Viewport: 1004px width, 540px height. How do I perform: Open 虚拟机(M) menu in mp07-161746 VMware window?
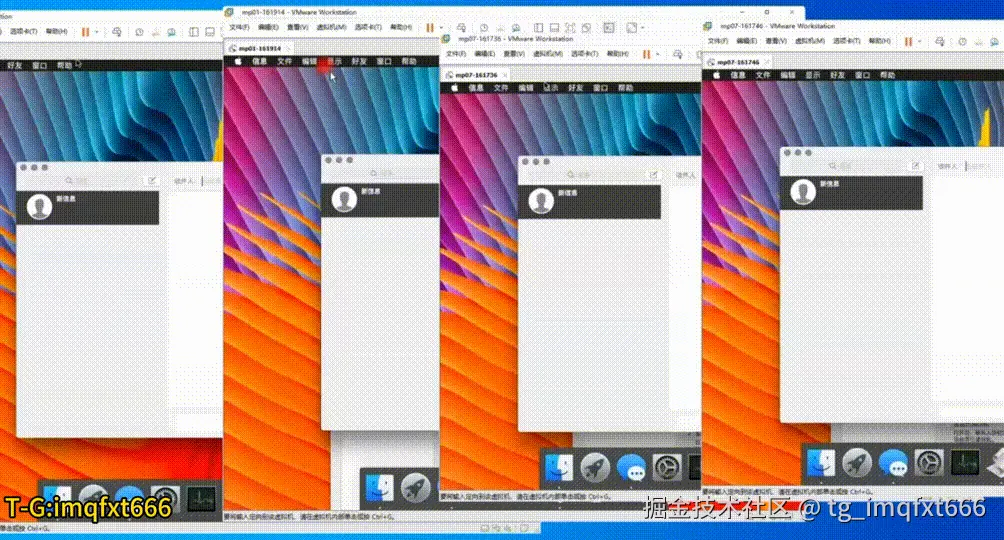809,41
